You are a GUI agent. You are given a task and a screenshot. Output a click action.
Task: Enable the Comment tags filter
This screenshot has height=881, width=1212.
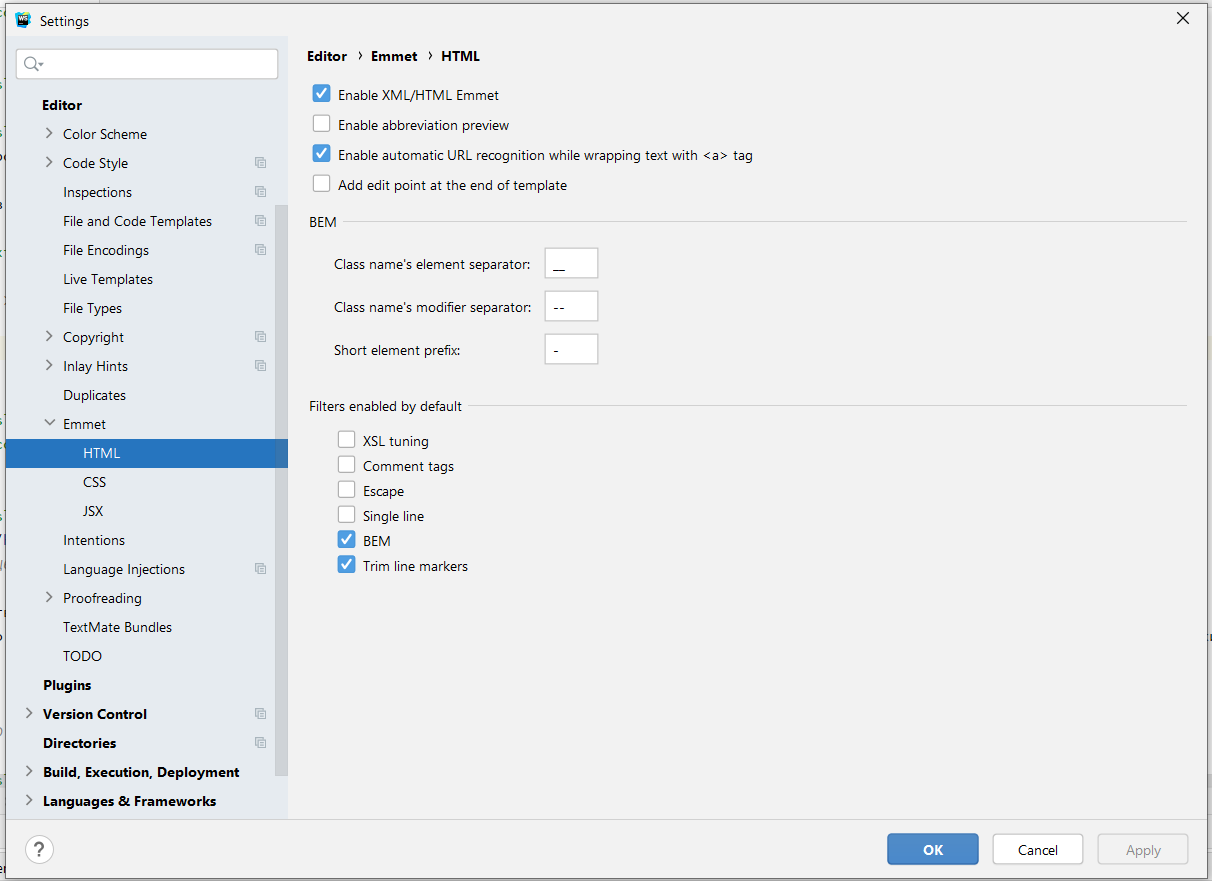point(346,465)
